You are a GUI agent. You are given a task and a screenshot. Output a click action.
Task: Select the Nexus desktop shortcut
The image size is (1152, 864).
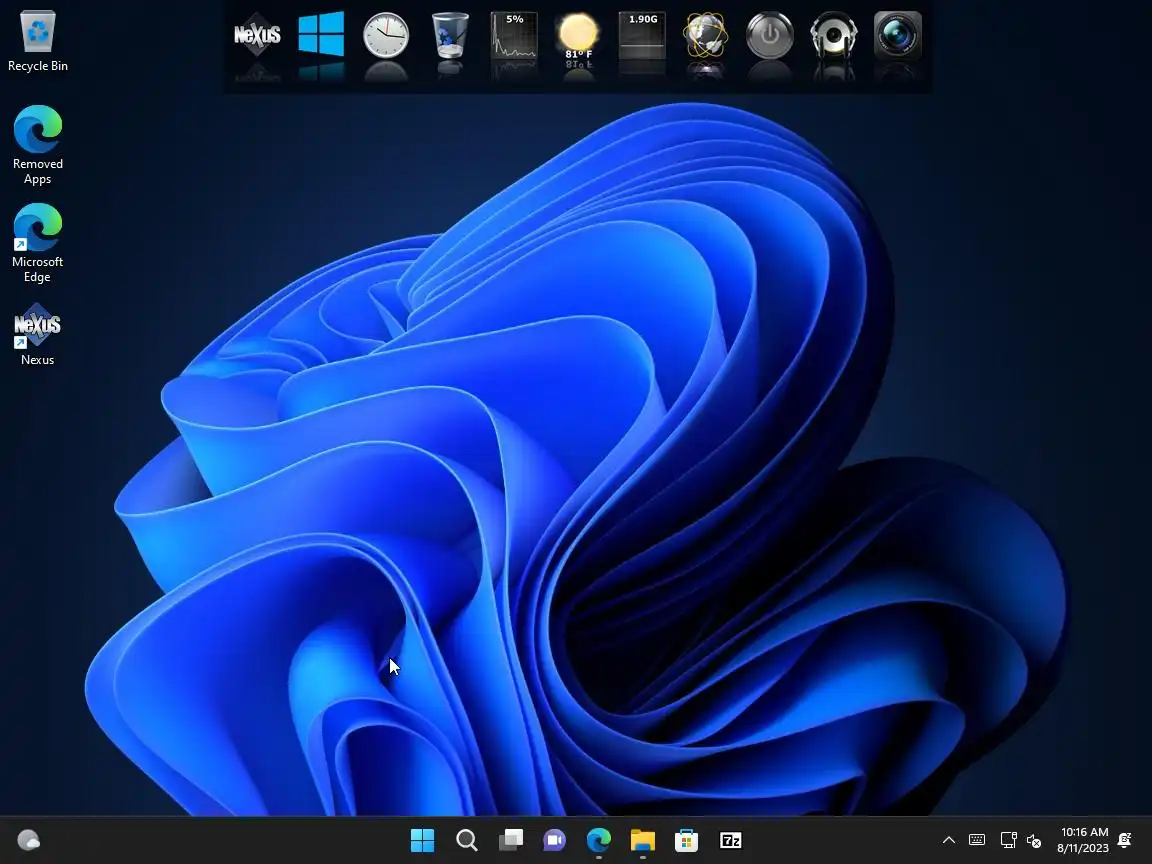37,334
